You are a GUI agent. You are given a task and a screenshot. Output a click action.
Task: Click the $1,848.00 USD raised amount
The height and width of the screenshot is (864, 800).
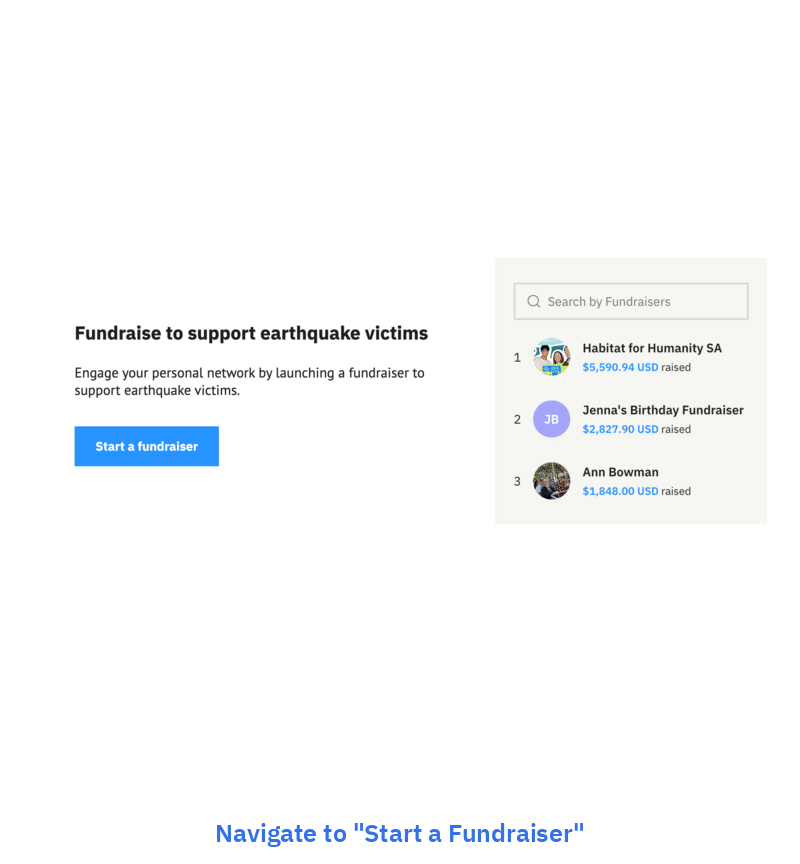620,491
